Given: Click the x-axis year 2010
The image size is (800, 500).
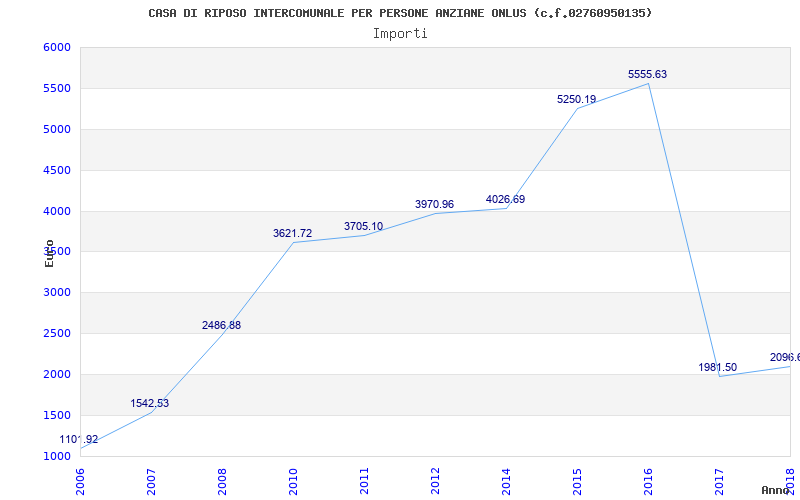Looking at the screenshot, I should [293, 481].
